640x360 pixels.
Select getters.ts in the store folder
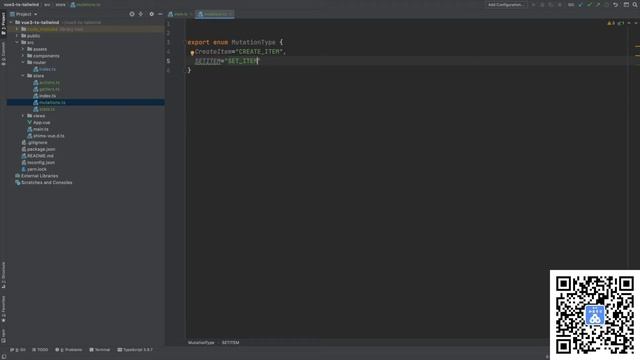point(46,89)
